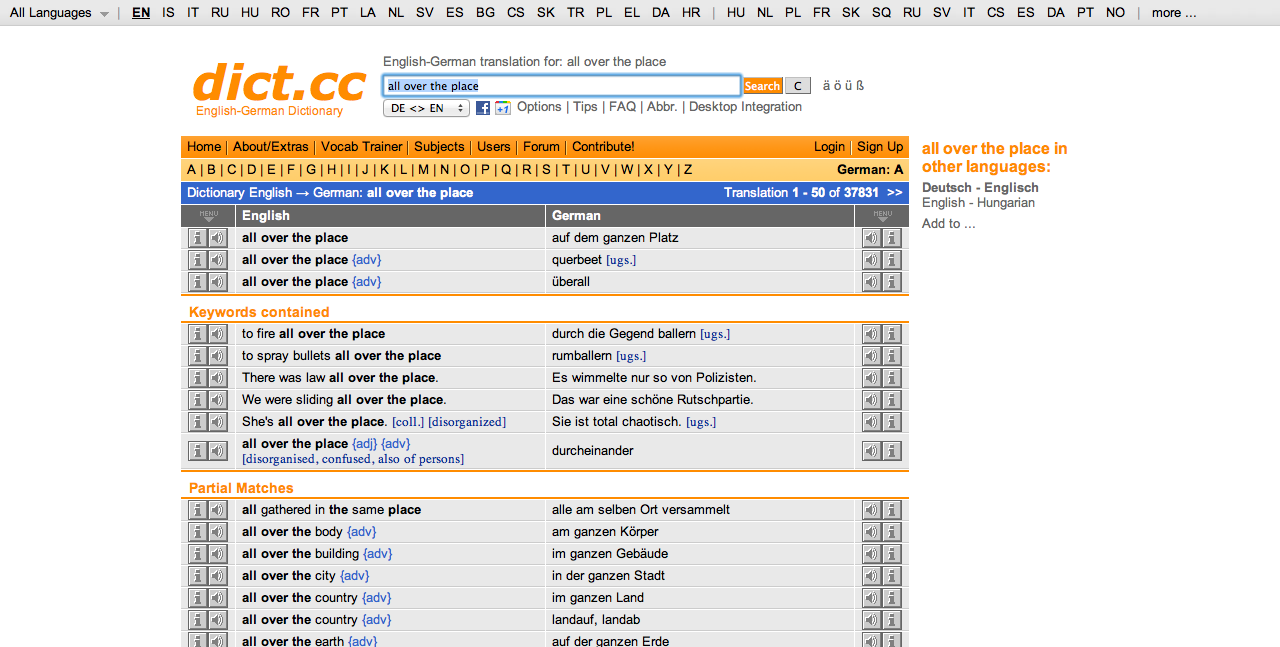Open the Forum page
Viewport: 1280px width, 647px height.
(541, 147)
